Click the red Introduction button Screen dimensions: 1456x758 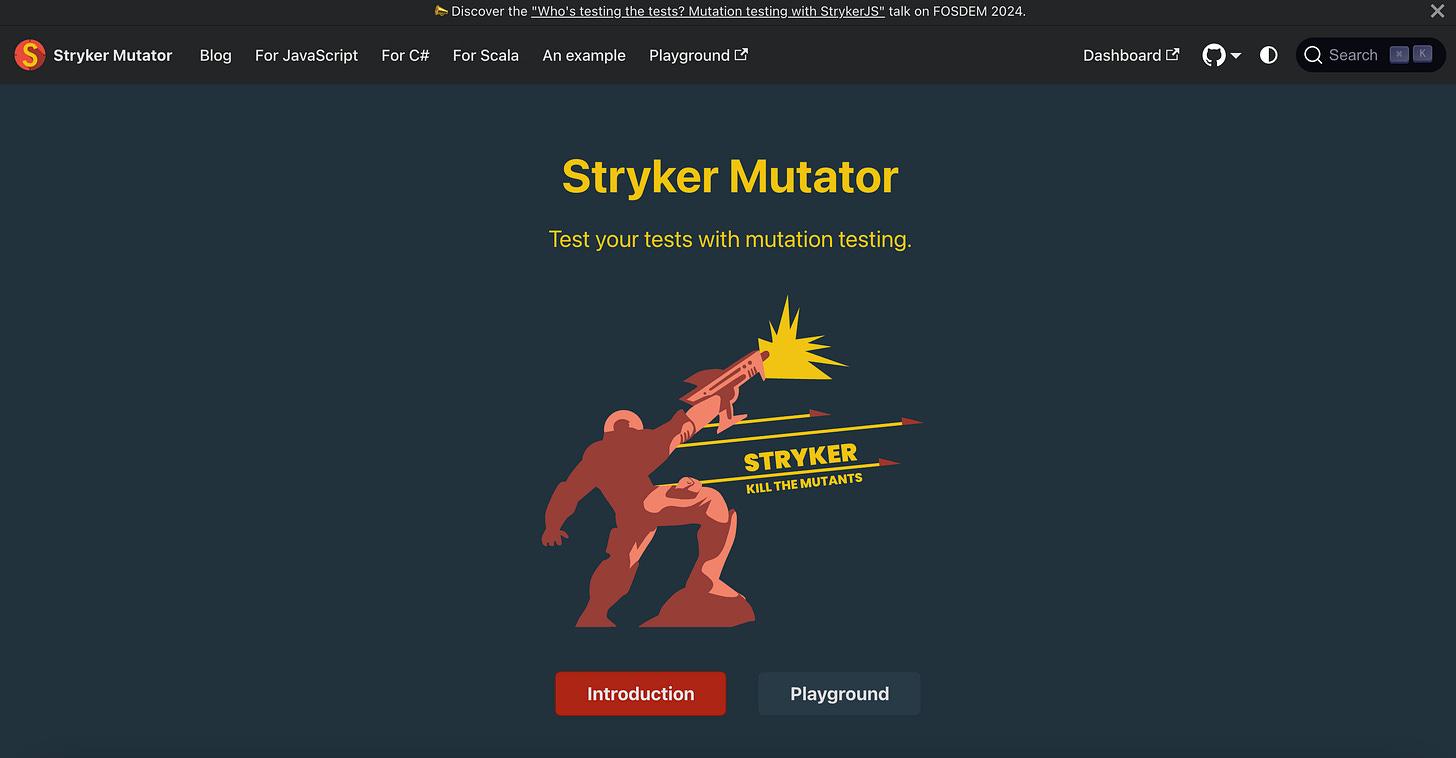coord(641,694)
